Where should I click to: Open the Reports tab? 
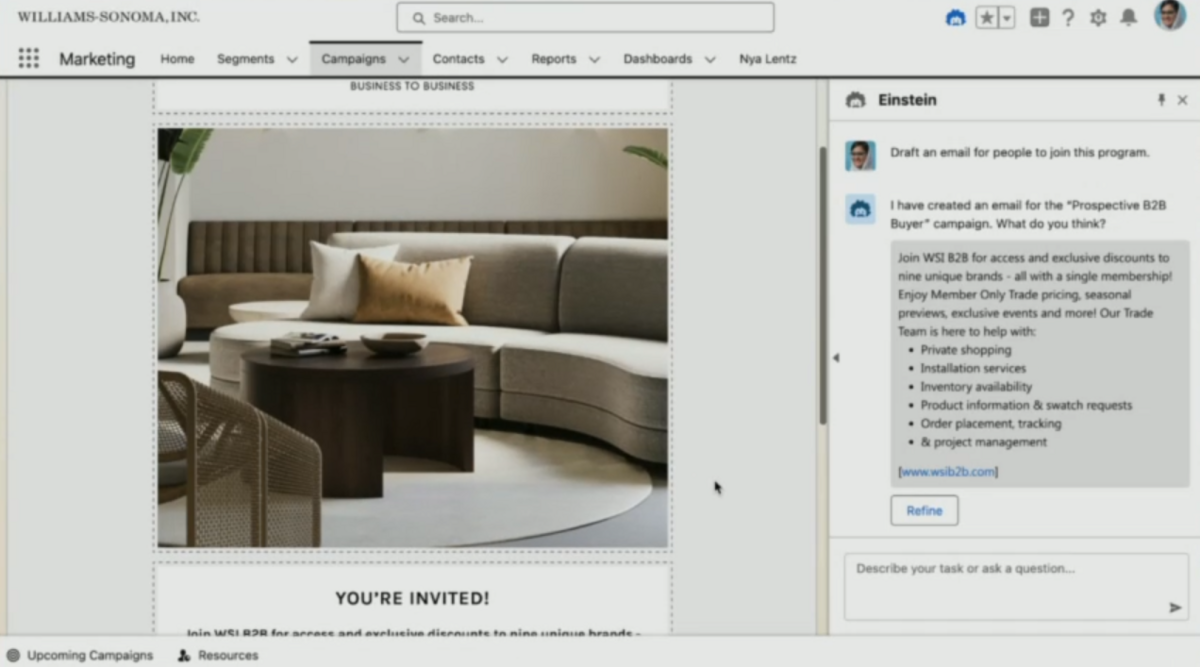coord(553,59)
